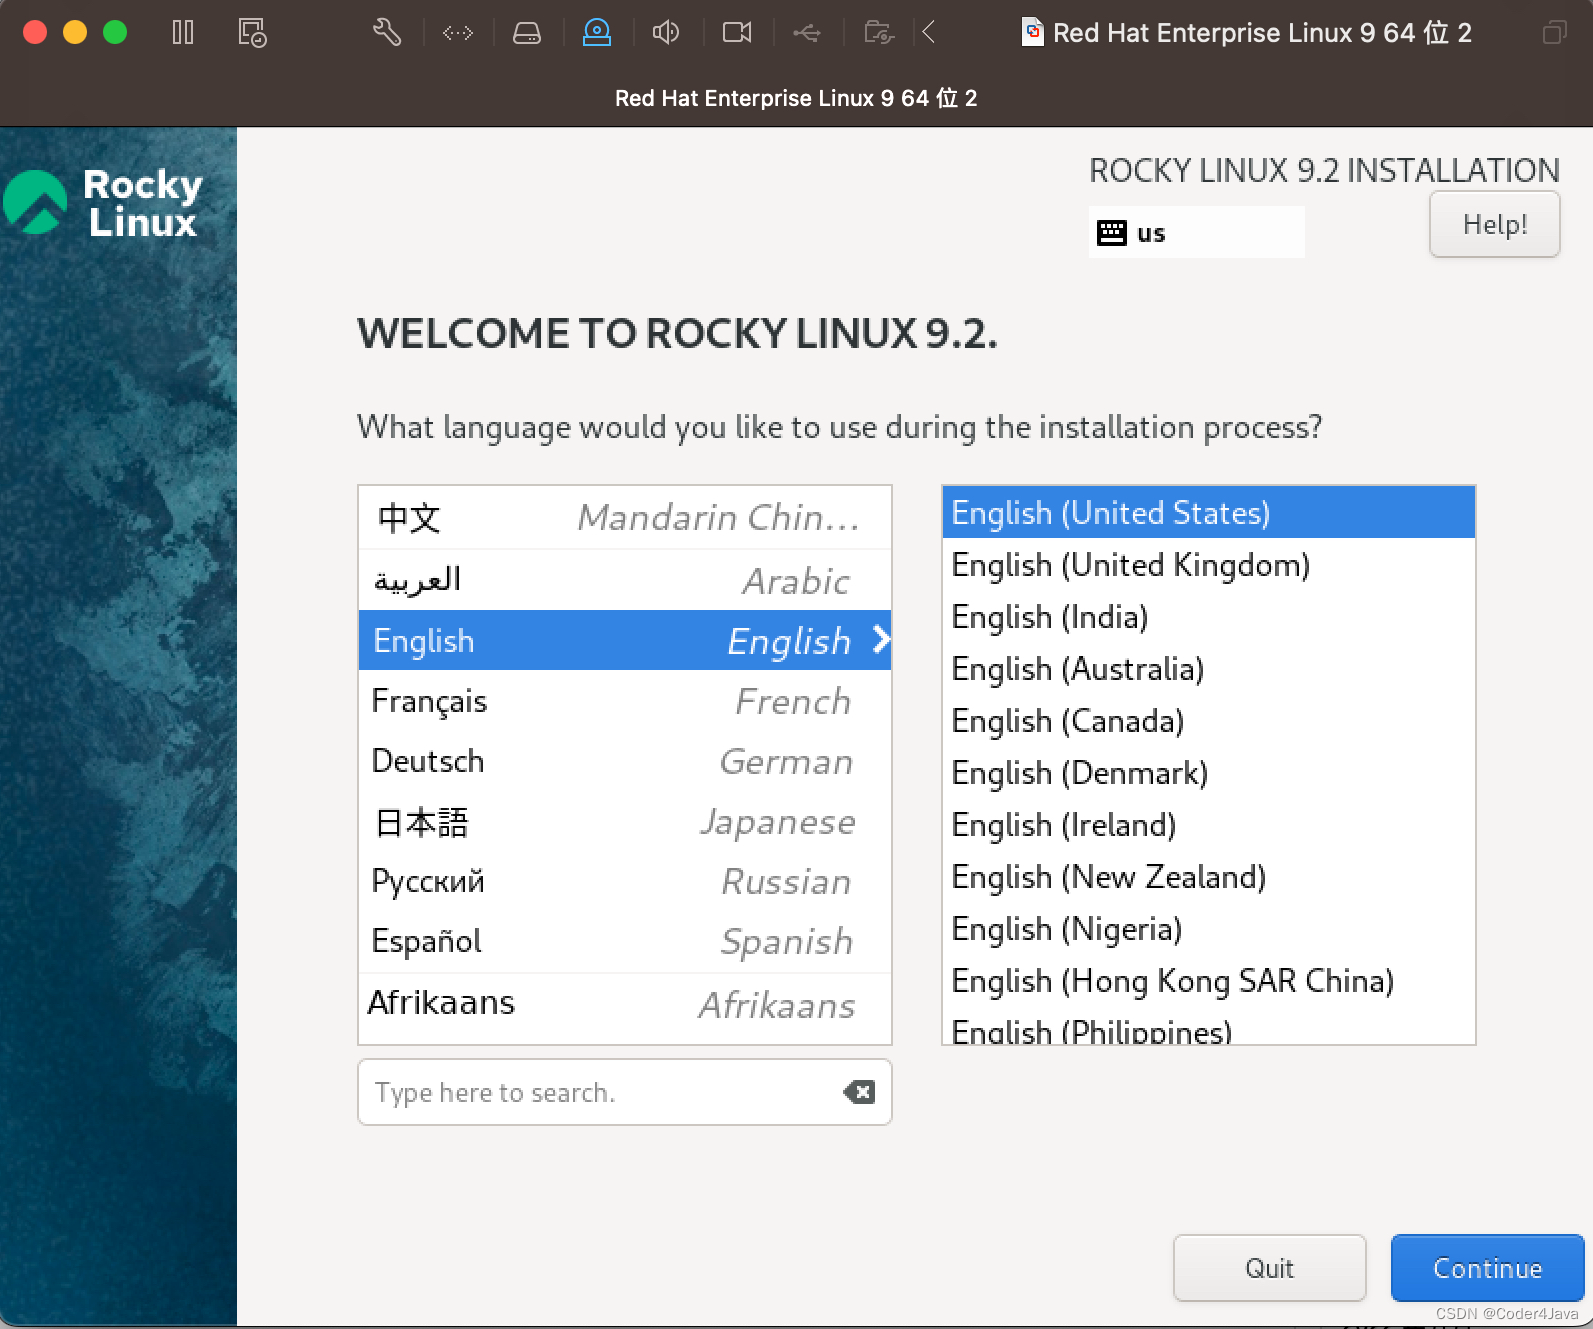This screenshot has height=1329, width=1593.
Task: Select Français in the language list
Action: click(625, 701)
